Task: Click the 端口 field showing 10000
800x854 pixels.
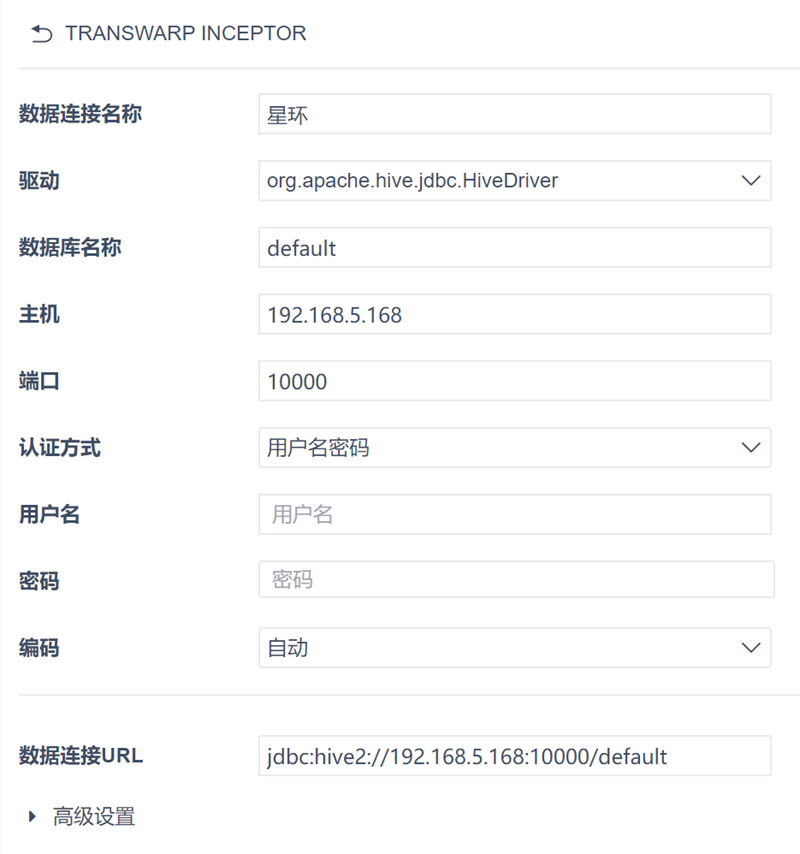Action: (x=515, y=381)
